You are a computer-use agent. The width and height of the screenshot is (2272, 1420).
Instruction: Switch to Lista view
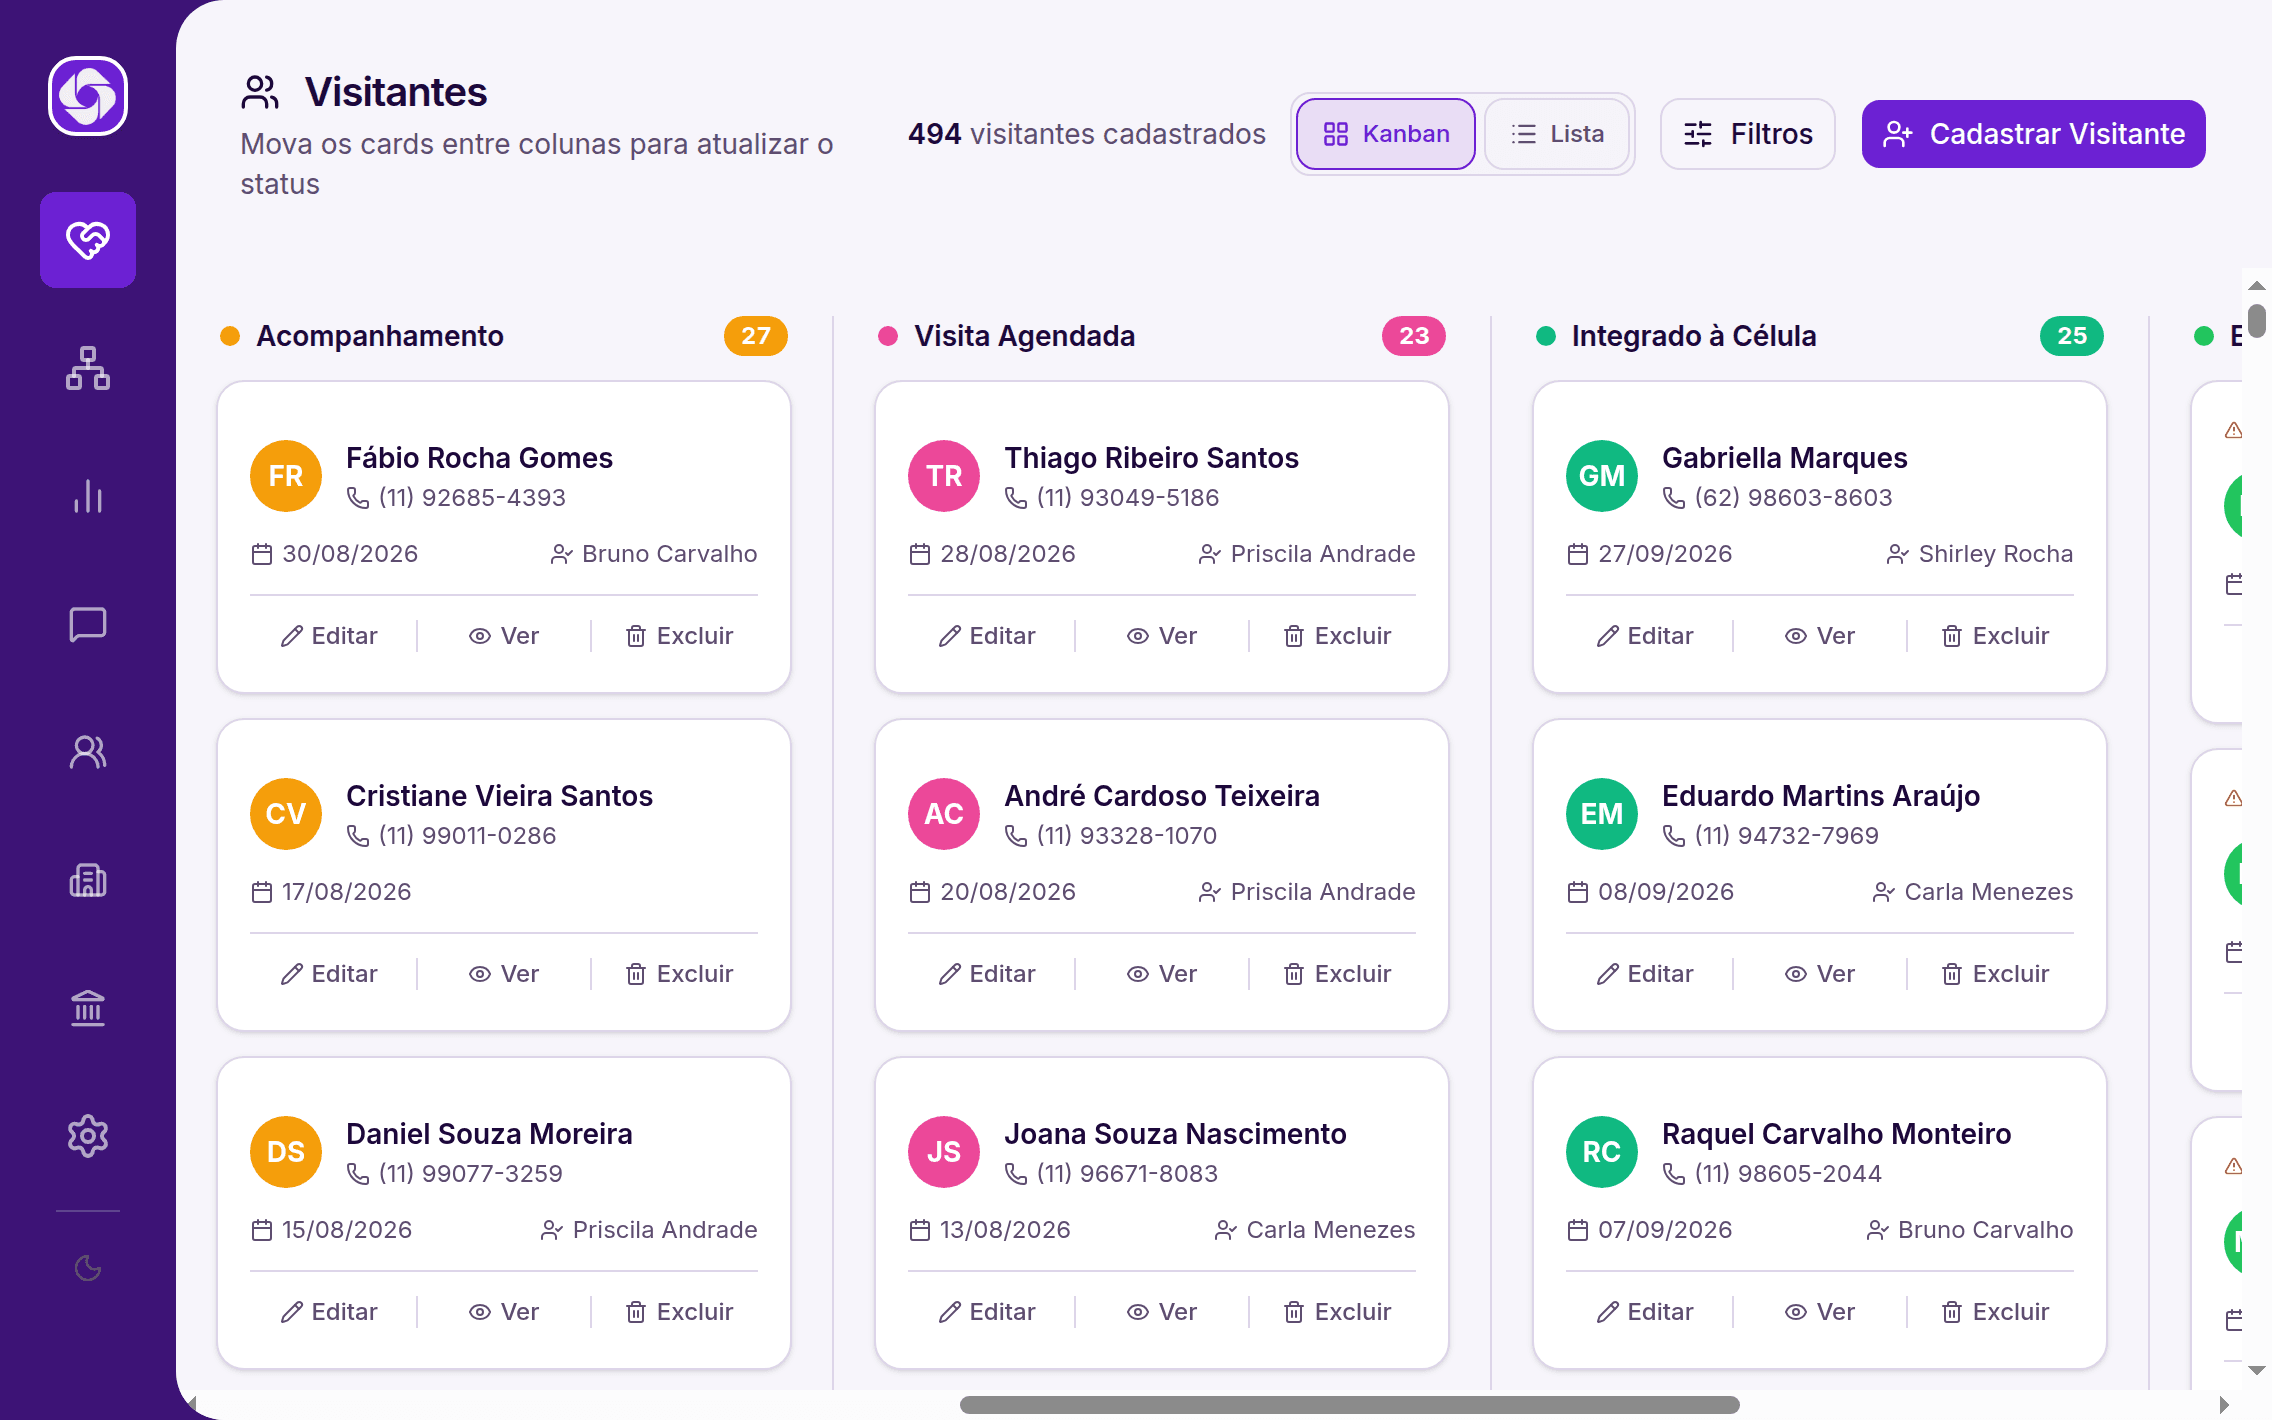point(1557,134)
